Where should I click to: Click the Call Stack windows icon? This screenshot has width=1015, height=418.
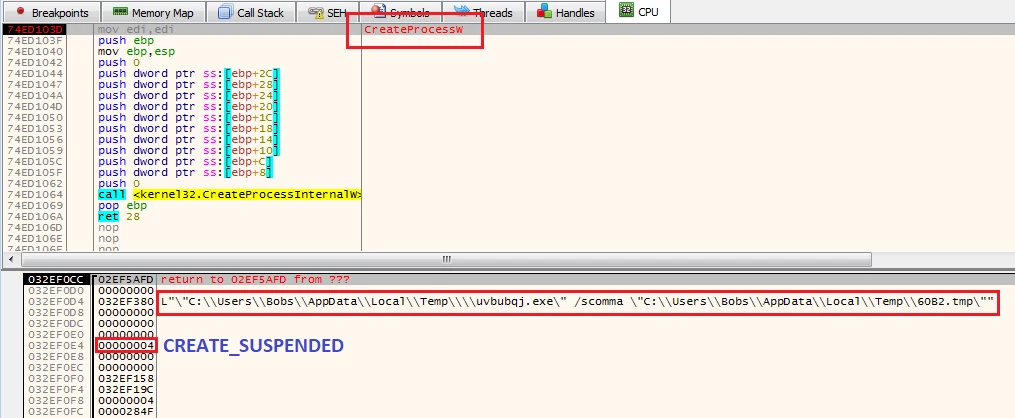pos(225,12)
